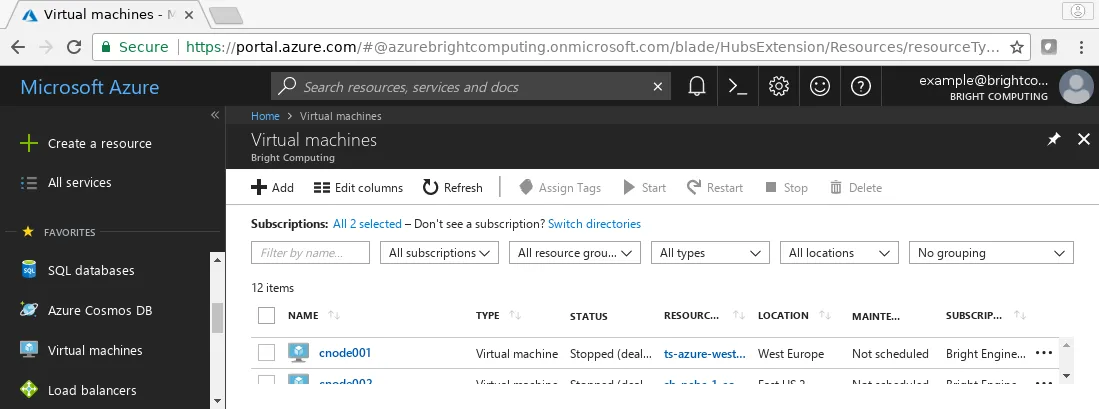Sort by NAME column arrows
The image size is (1099, 409).
(x=334, y=316)
